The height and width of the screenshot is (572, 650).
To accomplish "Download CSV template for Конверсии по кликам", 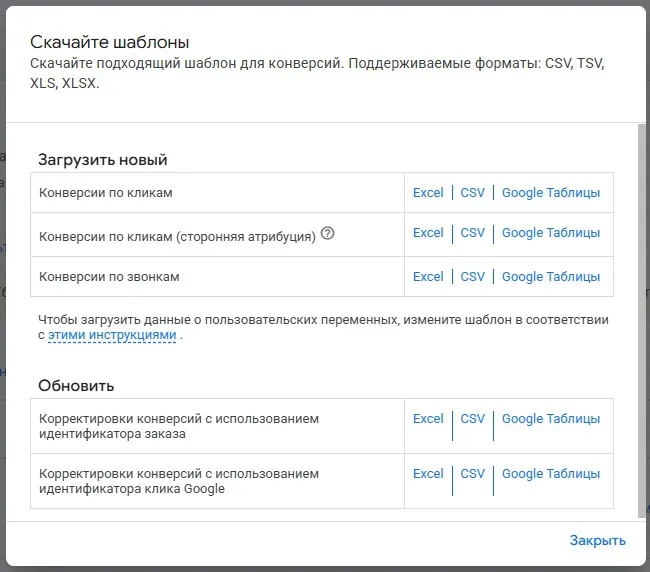I will [473, 193].
